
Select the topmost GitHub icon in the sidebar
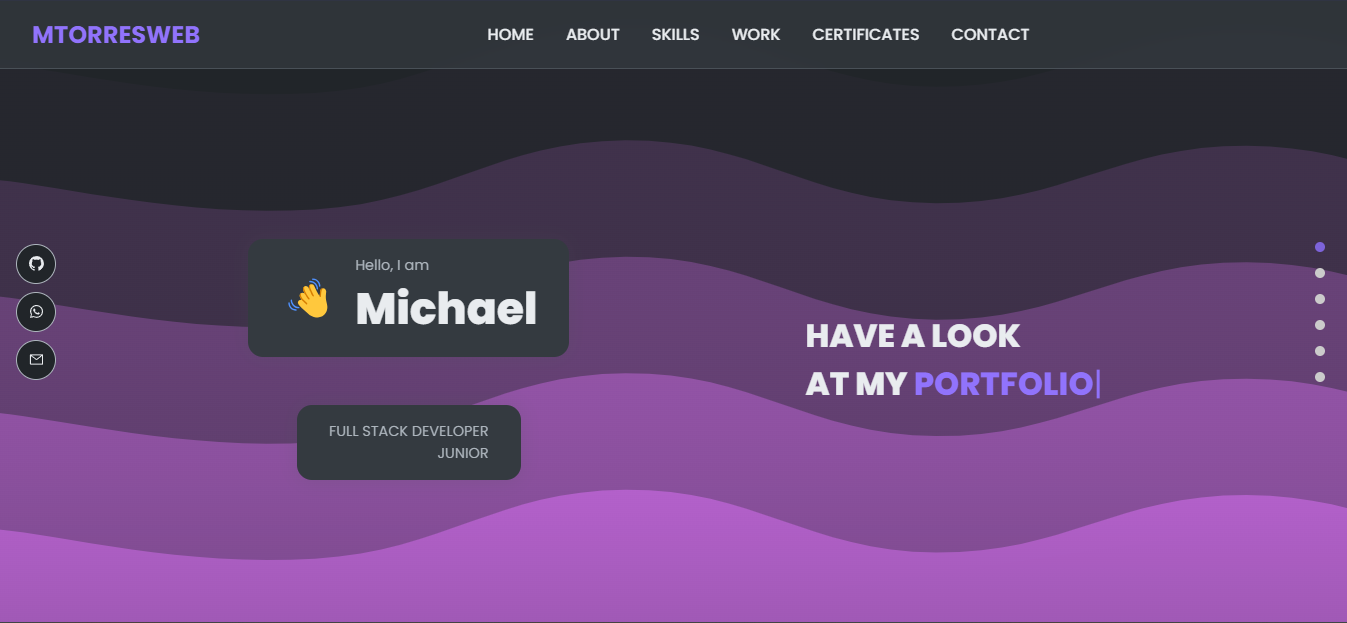point(36,263)
